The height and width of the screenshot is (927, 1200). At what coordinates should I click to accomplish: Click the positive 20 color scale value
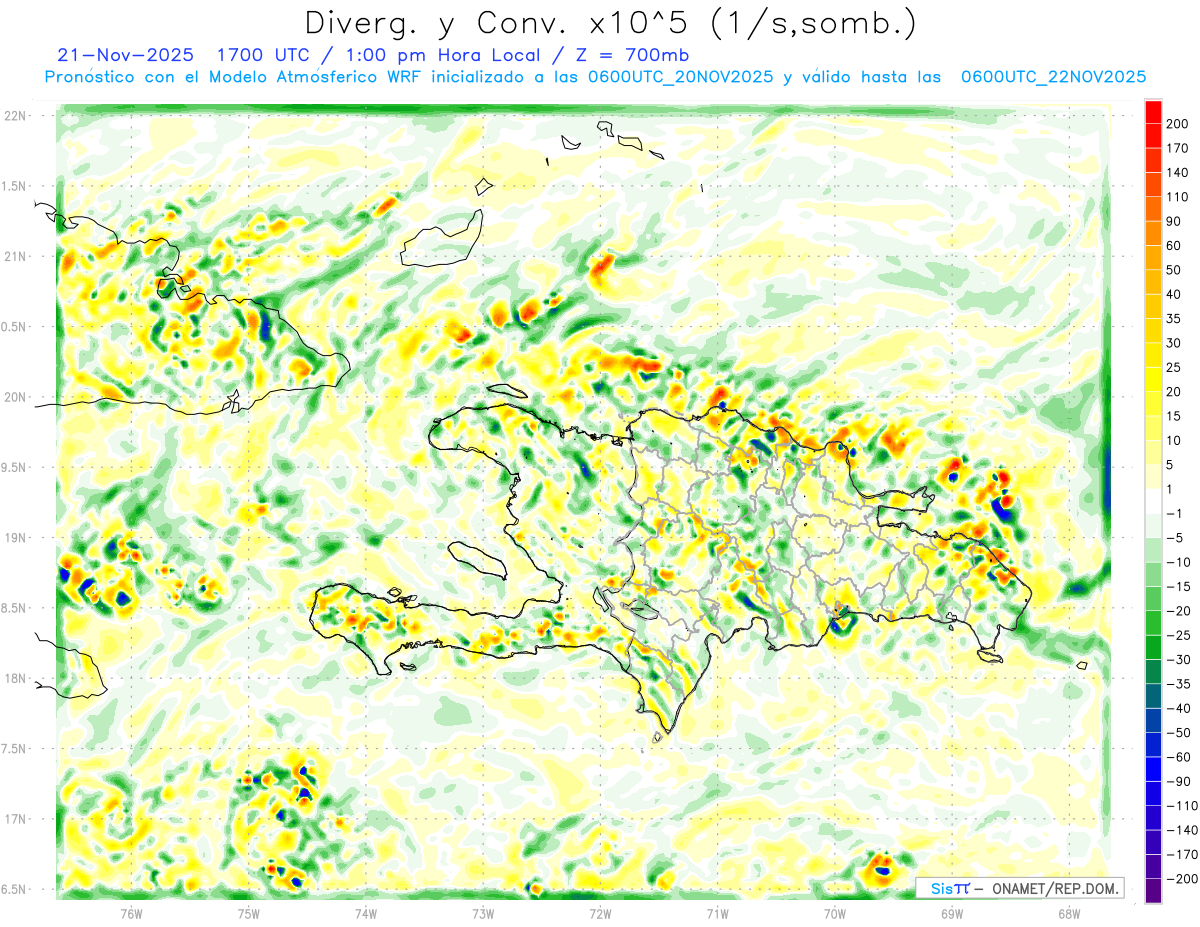tap(1173, 391)
